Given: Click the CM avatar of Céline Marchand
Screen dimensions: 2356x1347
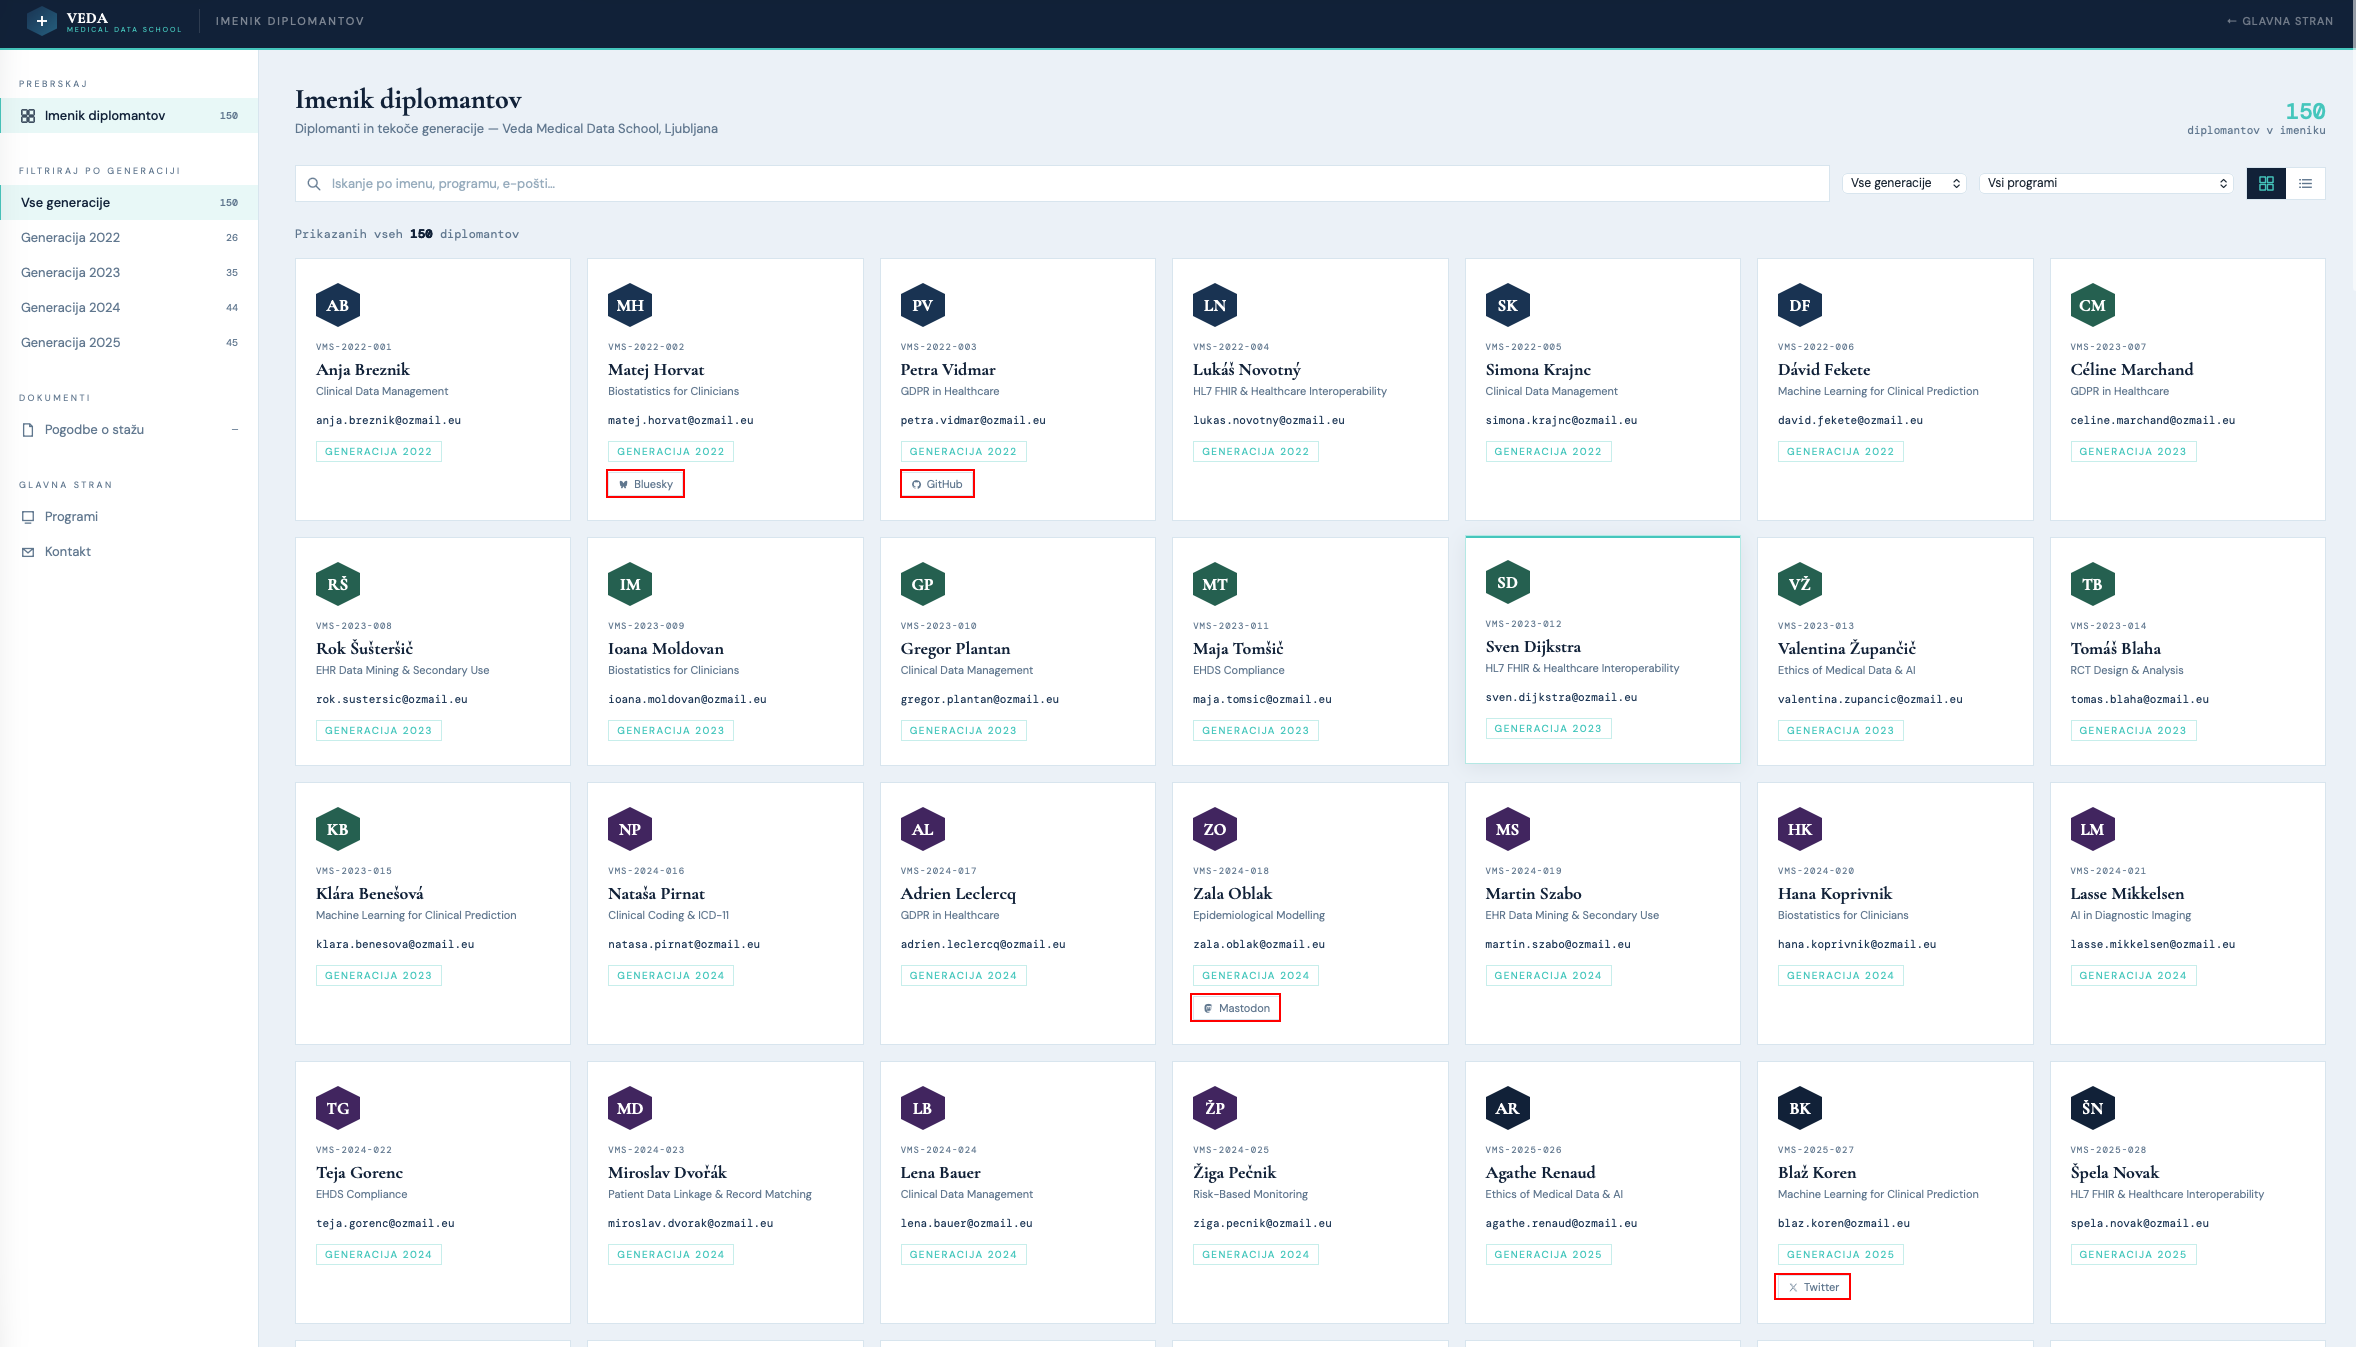Looking at the screenshot, I should 2093,306.
